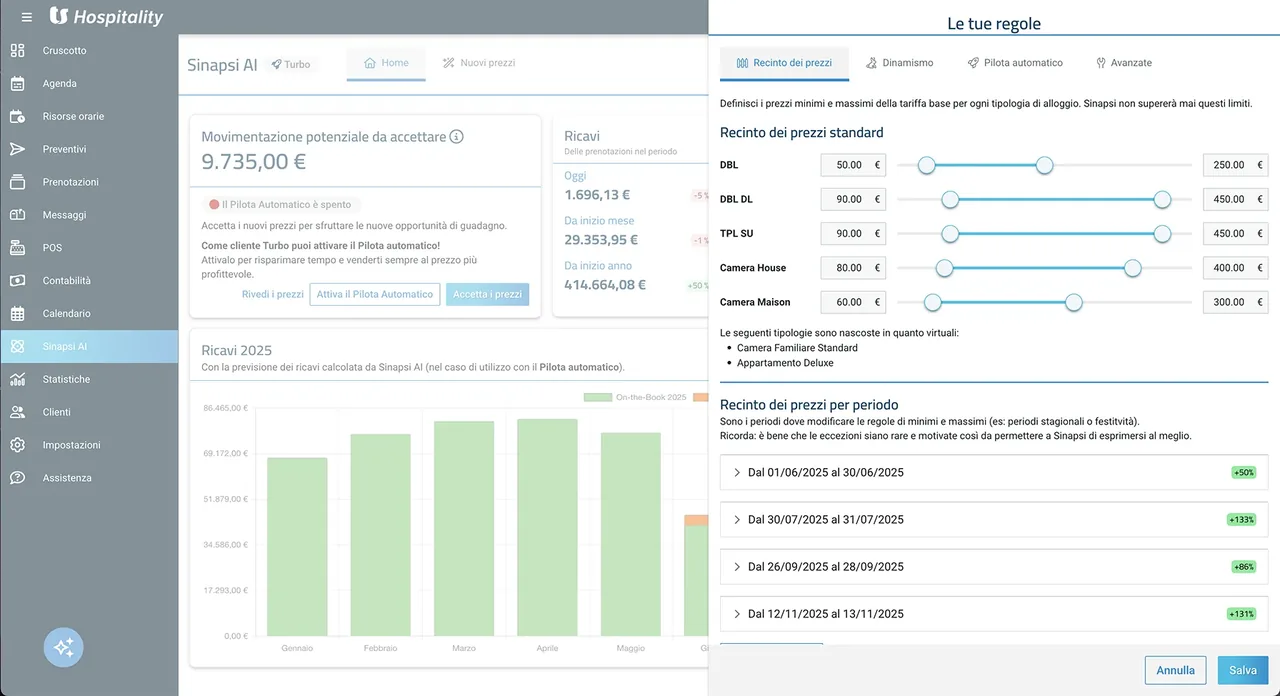Screen dimensions: 1280x696
Task: Click the Sinapsi AI atom icon
Action: pyautogui.click(x=17, y=347)
